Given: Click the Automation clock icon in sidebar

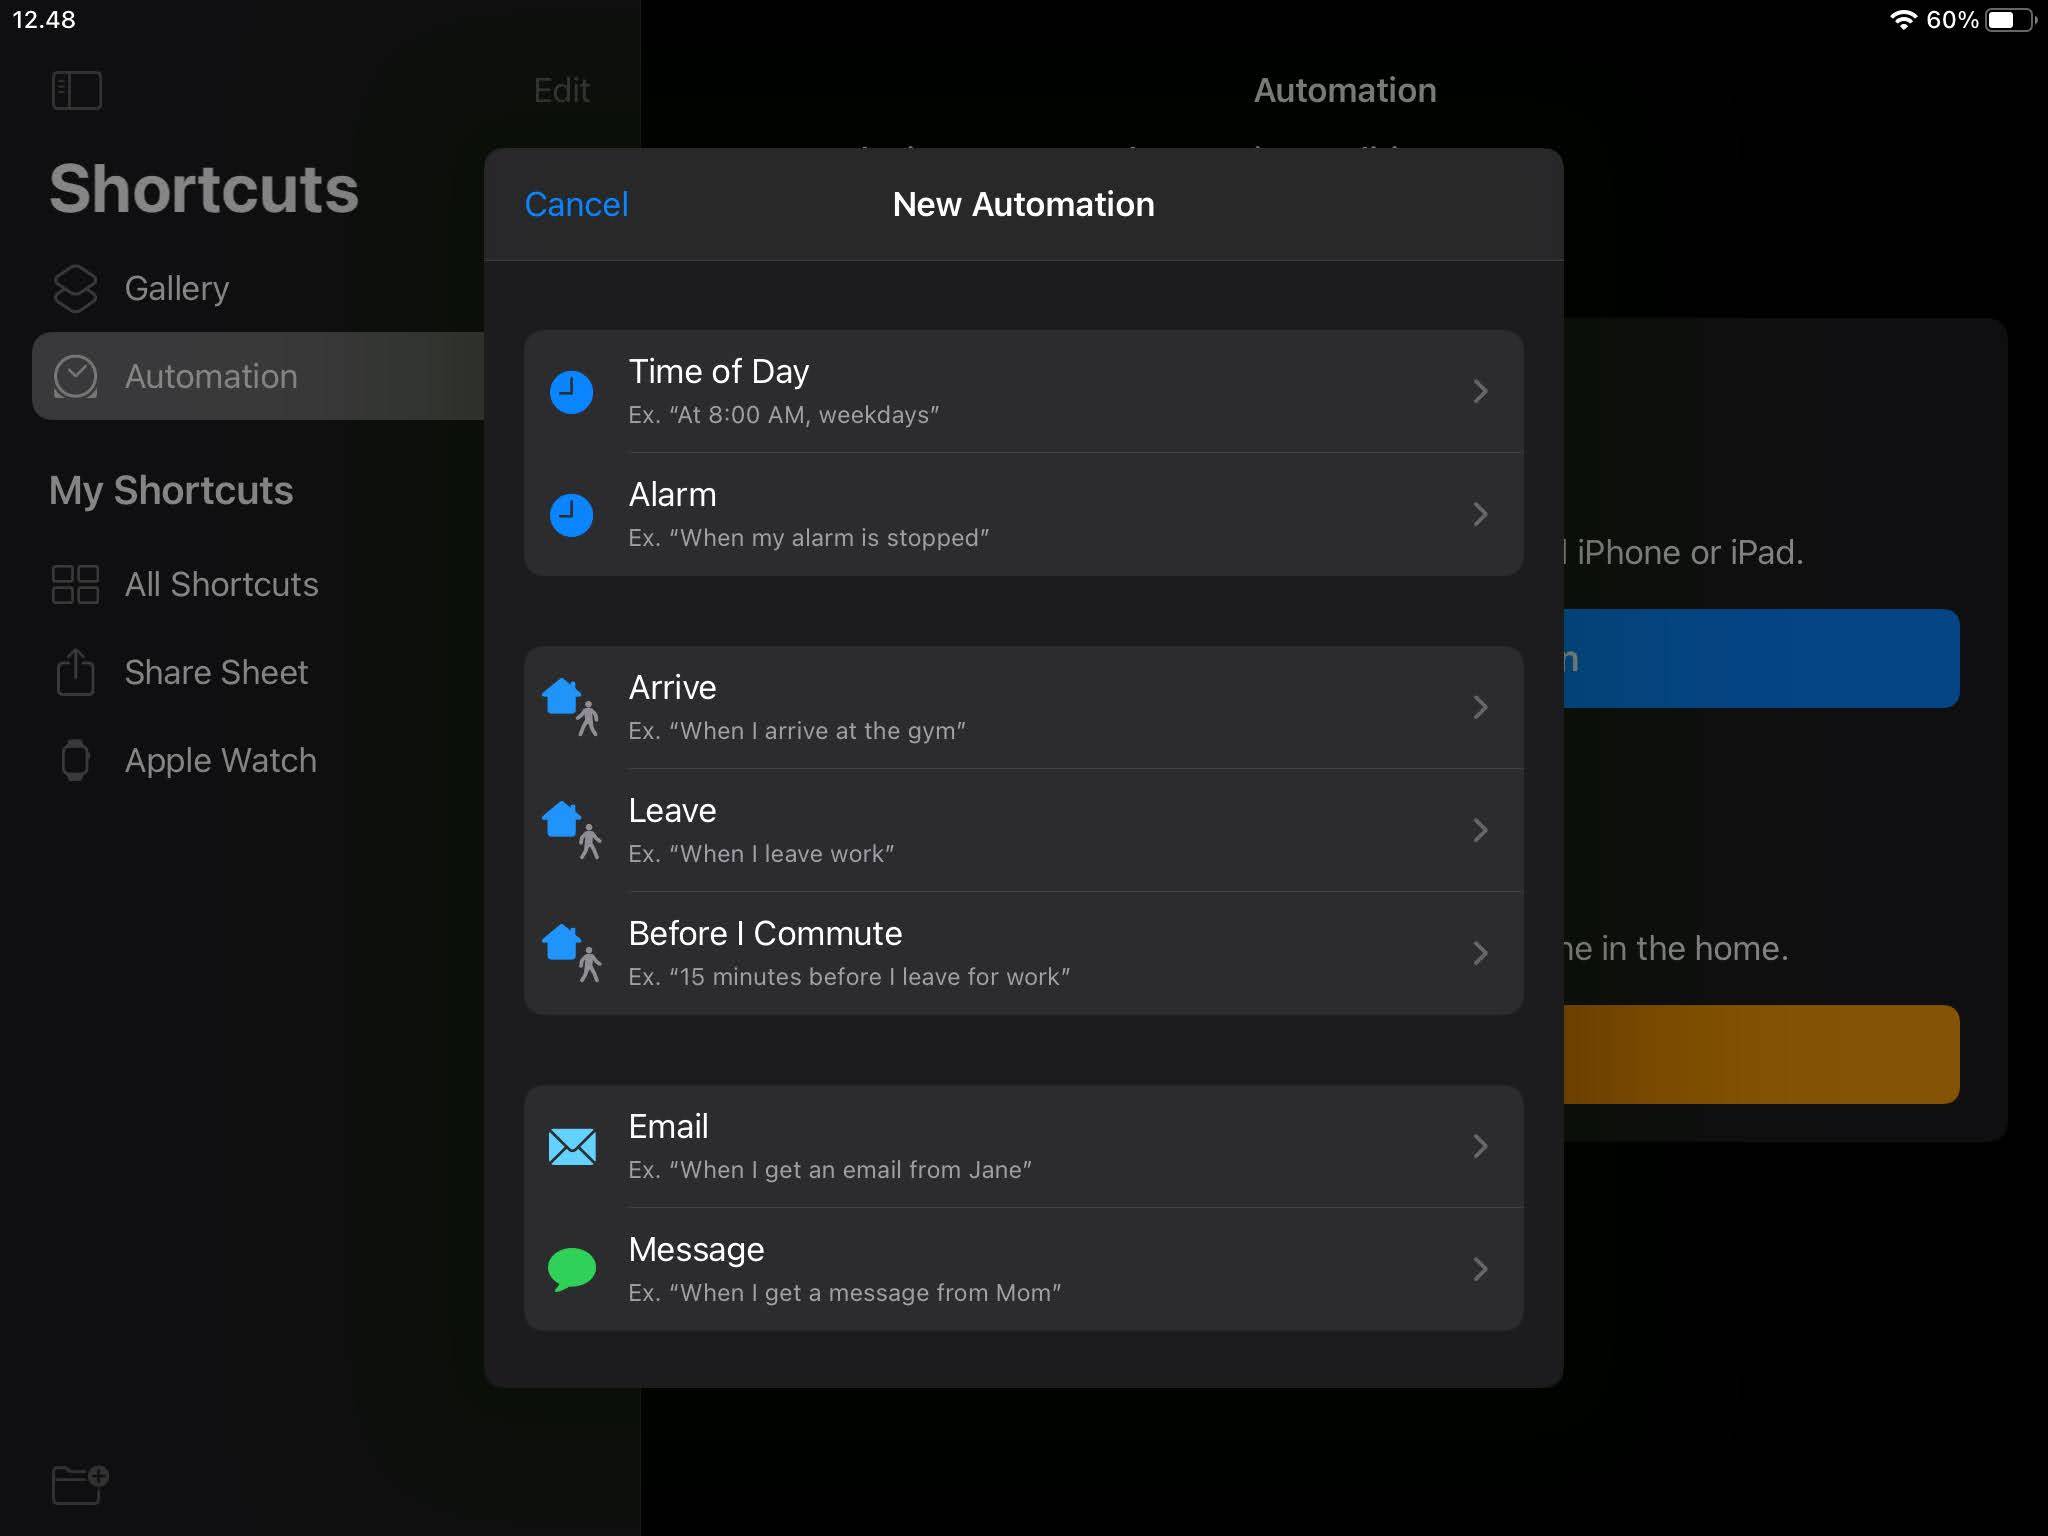Looking at the screenshot, I should (x=75, y=376).
